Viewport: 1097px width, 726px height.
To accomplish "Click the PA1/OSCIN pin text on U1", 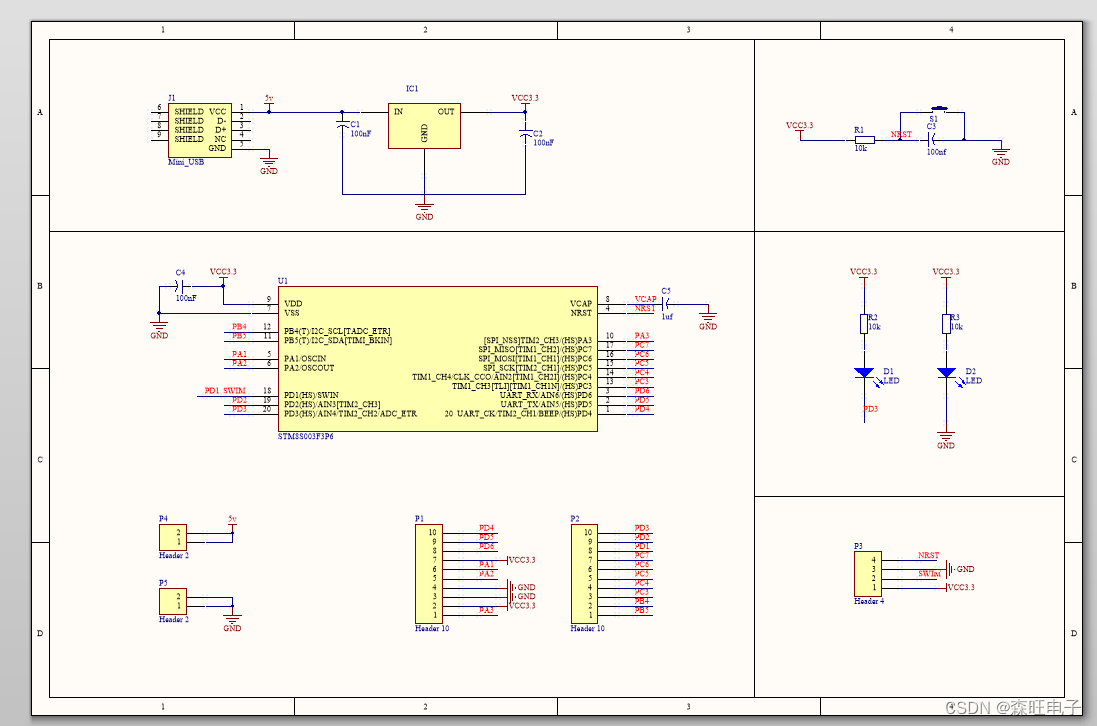I will click(x=305, y=358).
